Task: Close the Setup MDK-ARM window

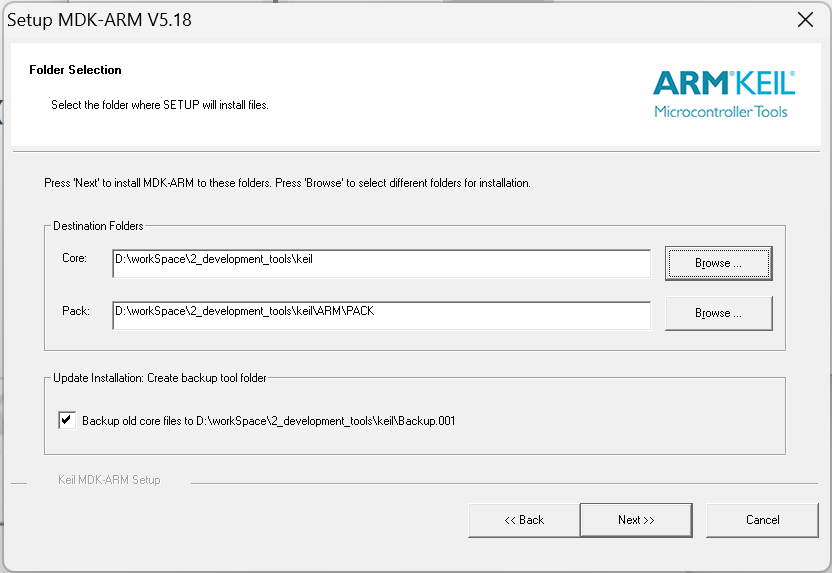Action: click(804, 20)
